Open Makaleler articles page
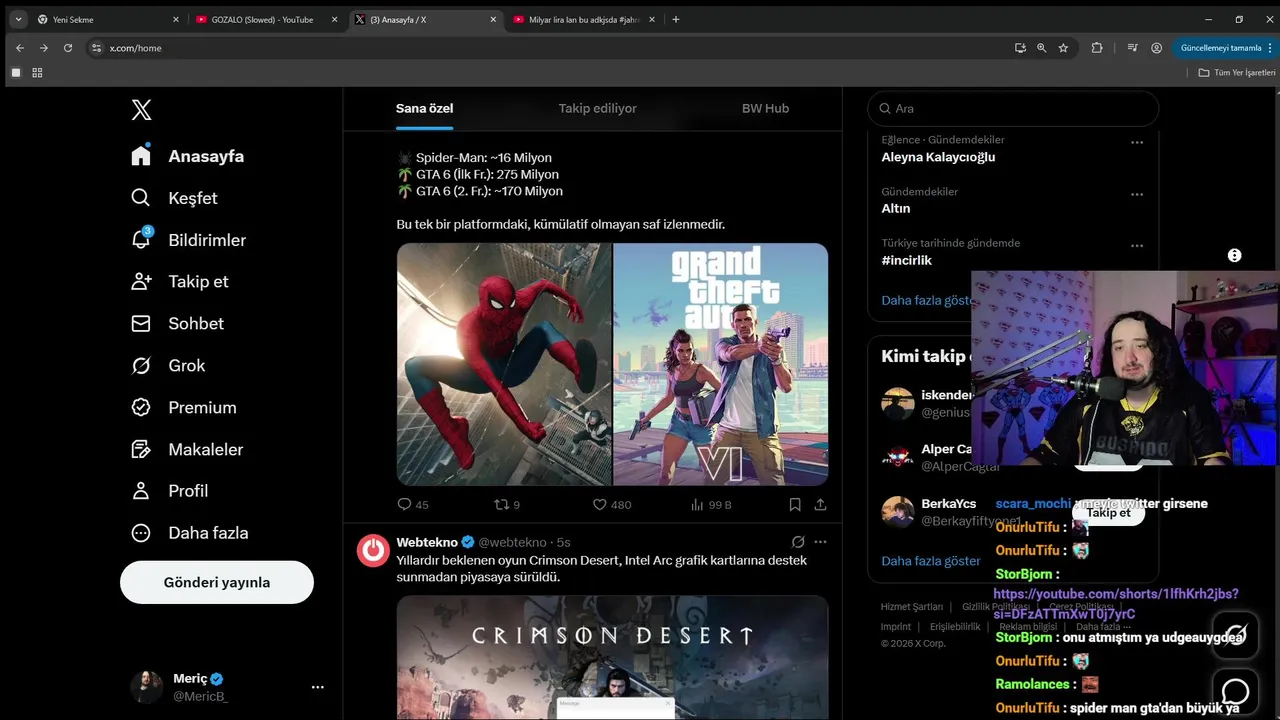Screen dimensions: 1280x720 (187, 450)
